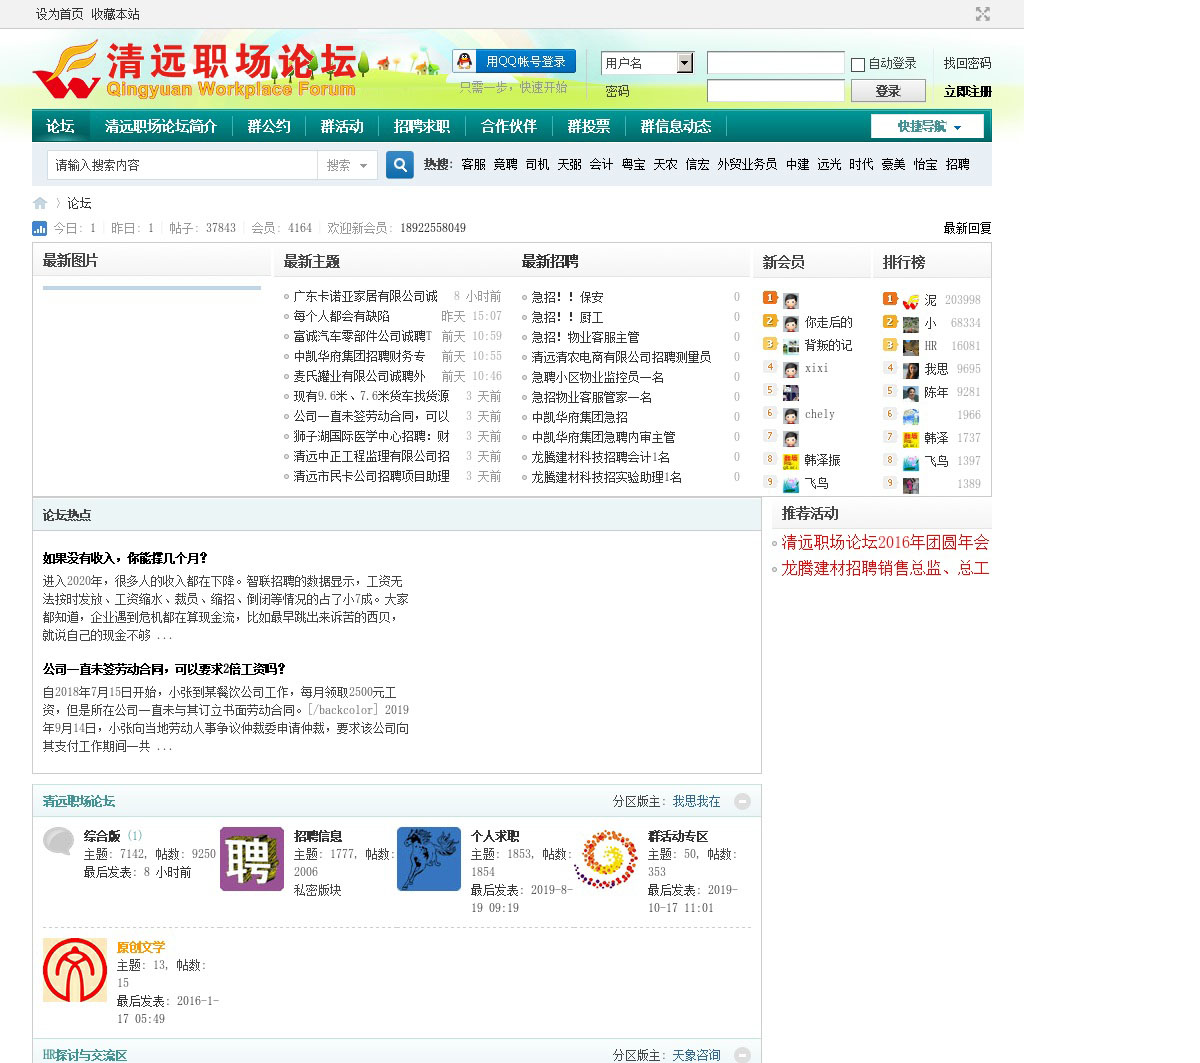Open the 原创文学 red emblem icon
Screen dimensions: 1200x1063
click(75, 970)
